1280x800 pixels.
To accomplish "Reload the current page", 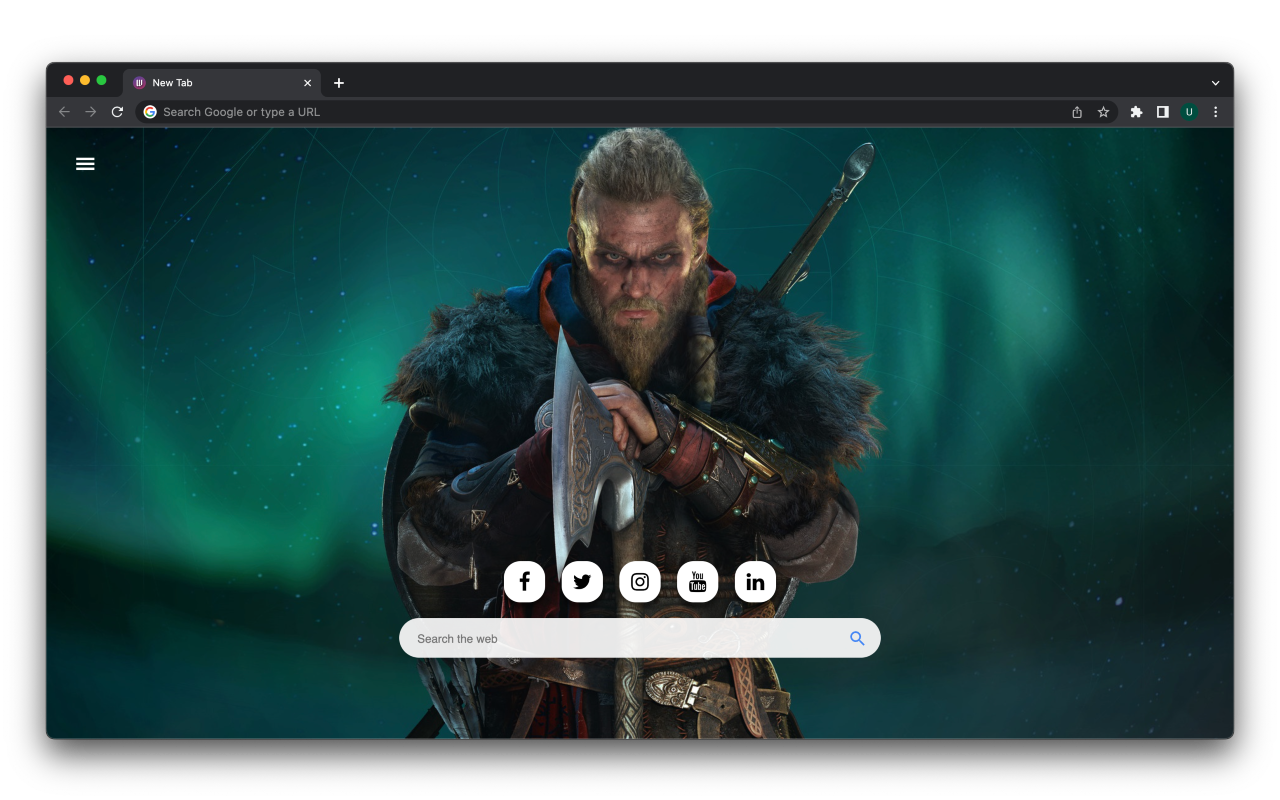I will (117, 112).
